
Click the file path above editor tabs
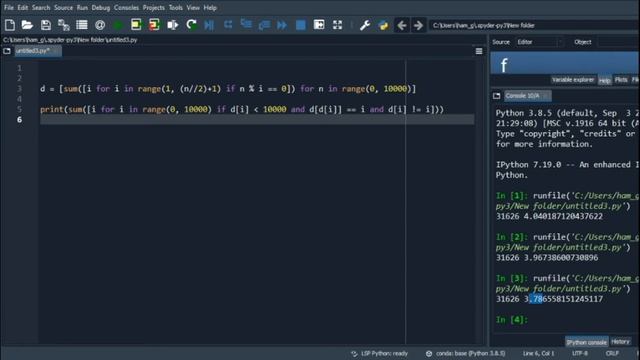70,40
